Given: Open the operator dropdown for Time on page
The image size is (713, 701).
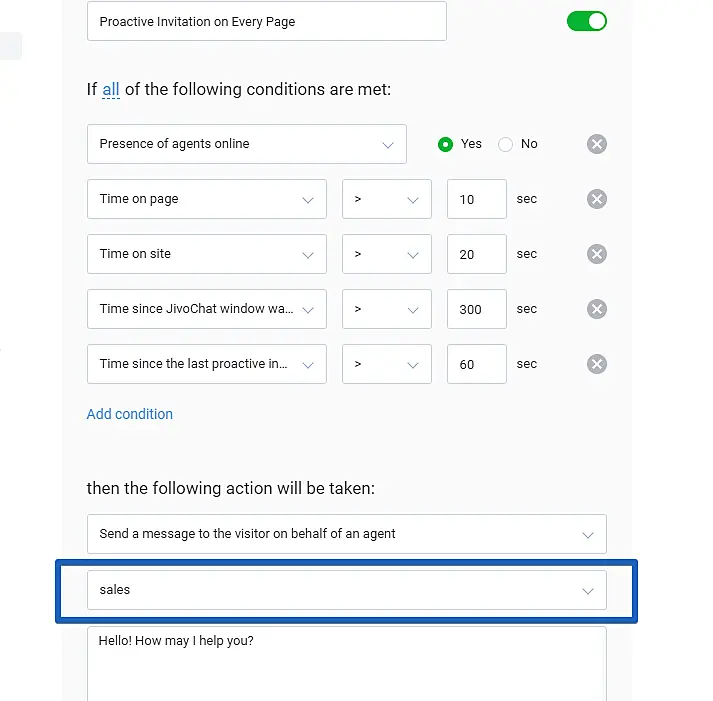Looking at the screenshot, I should point(386,199).
